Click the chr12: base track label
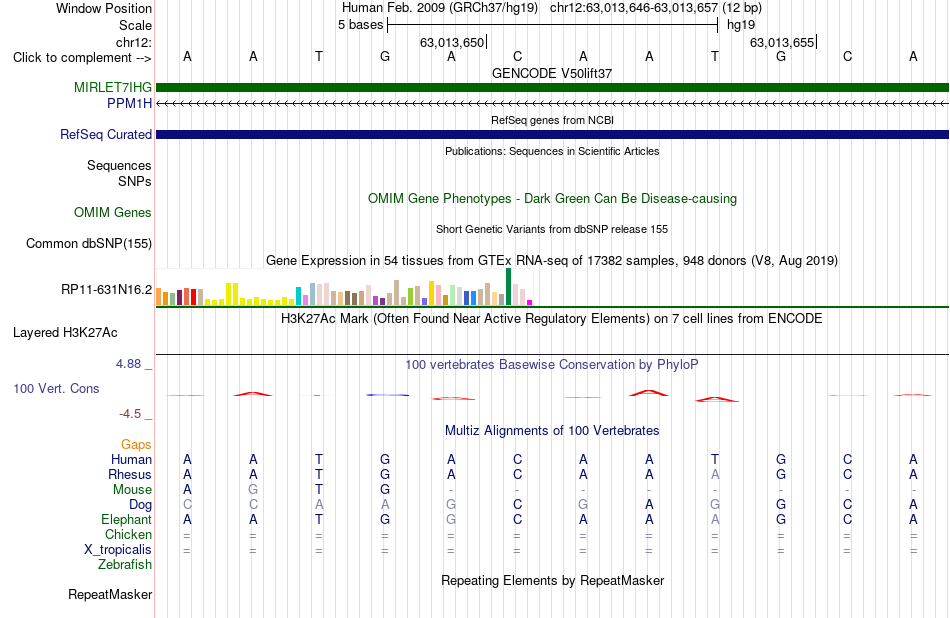Viewport: 950px width, 618px height. [x=134, y=43]
